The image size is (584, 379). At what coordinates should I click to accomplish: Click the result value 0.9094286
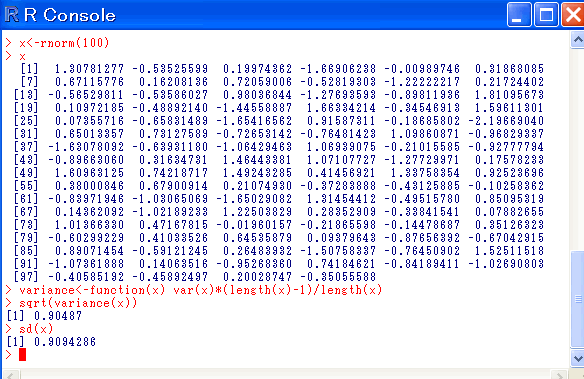pyautogui.click(x=65, y=342)
